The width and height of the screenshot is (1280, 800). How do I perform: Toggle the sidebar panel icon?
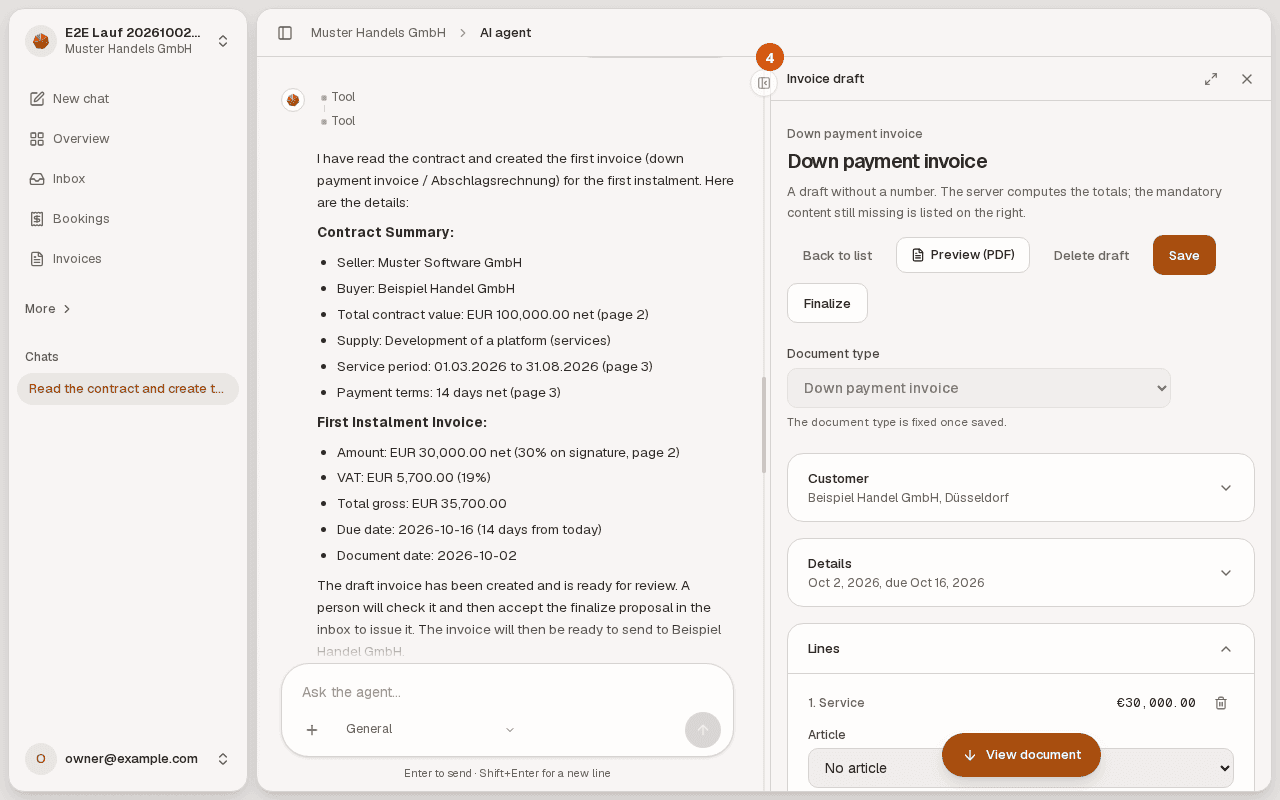285,33
